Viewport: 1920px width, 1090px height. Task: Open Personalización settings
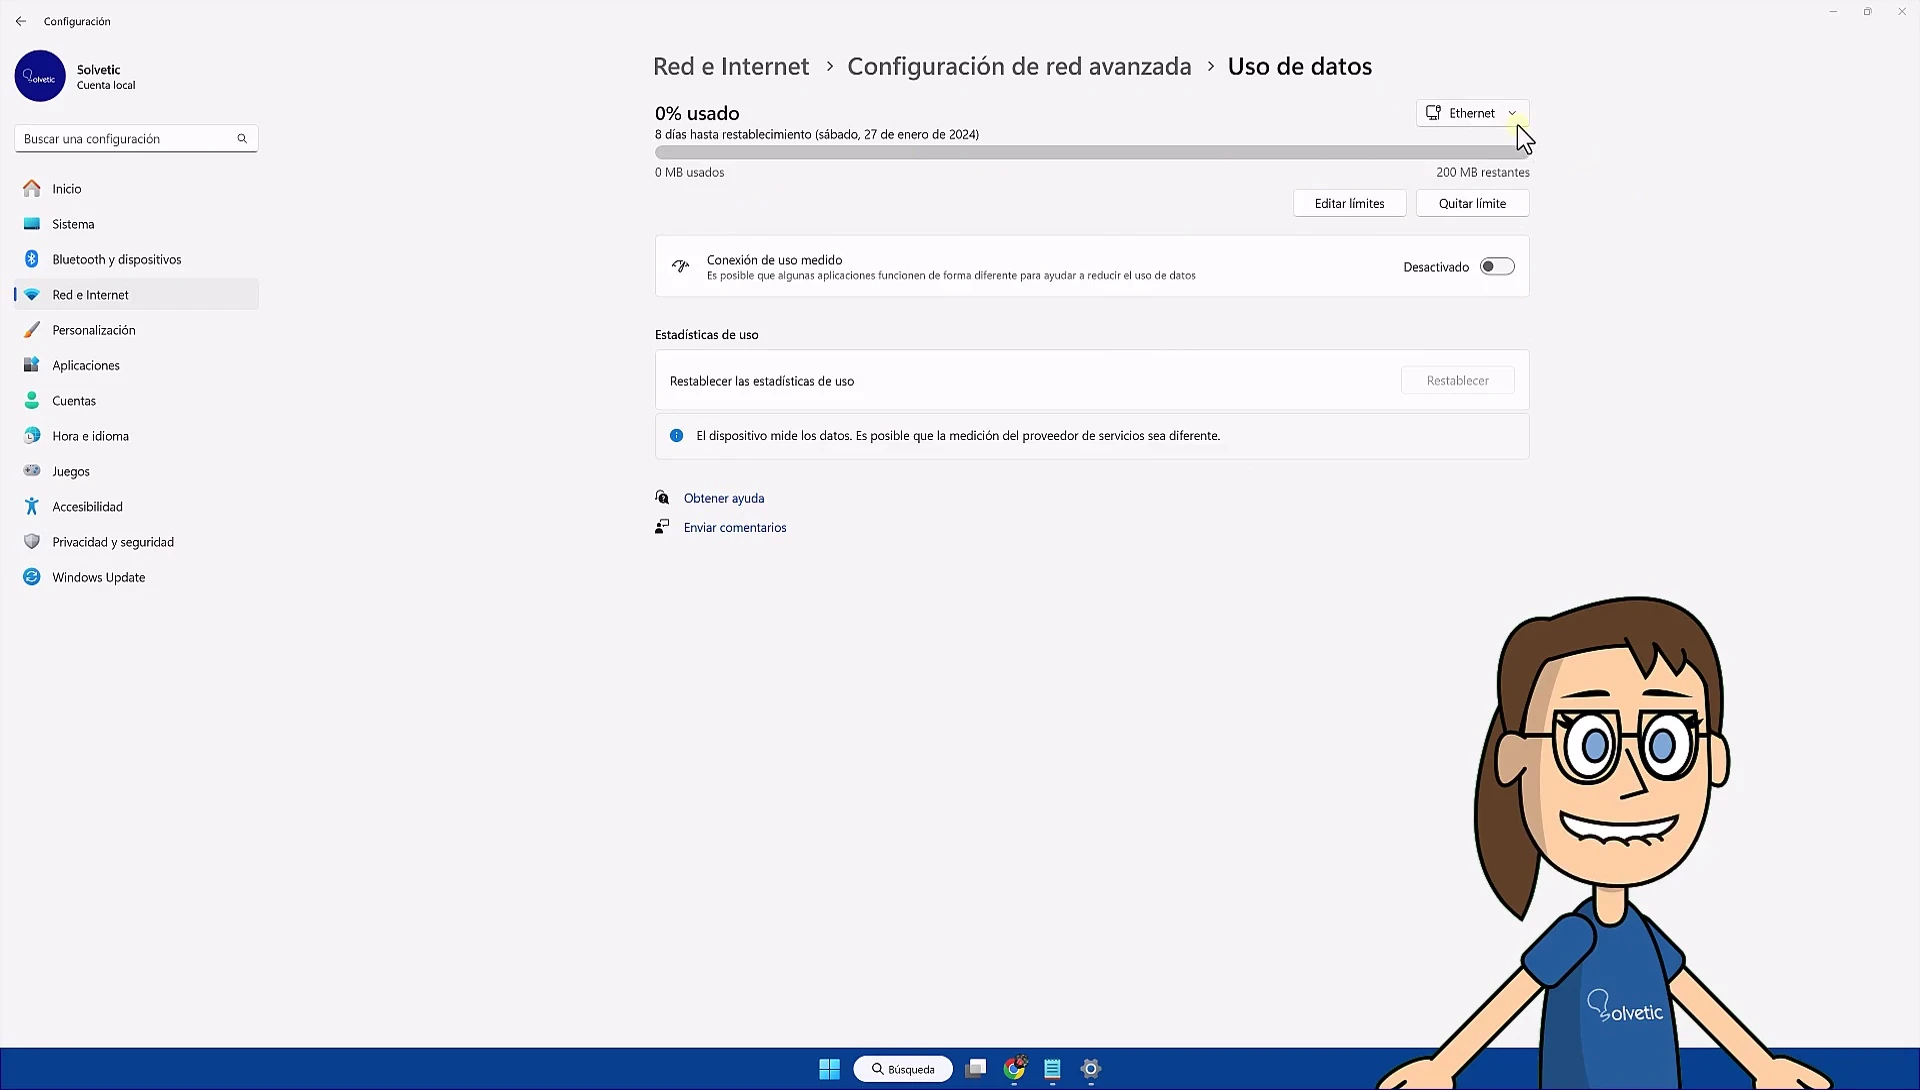pos(136,330)
